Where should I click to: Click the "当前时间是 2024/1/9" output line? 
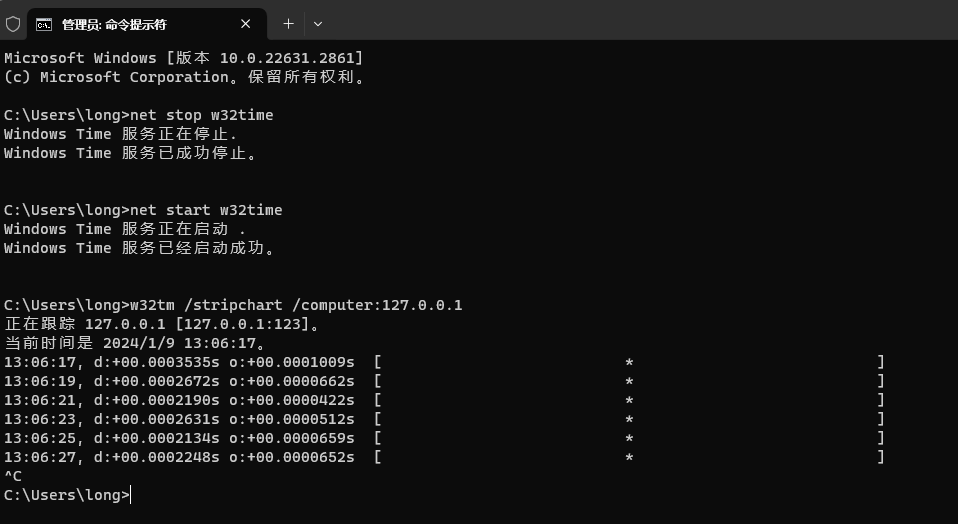click(135, 343)
